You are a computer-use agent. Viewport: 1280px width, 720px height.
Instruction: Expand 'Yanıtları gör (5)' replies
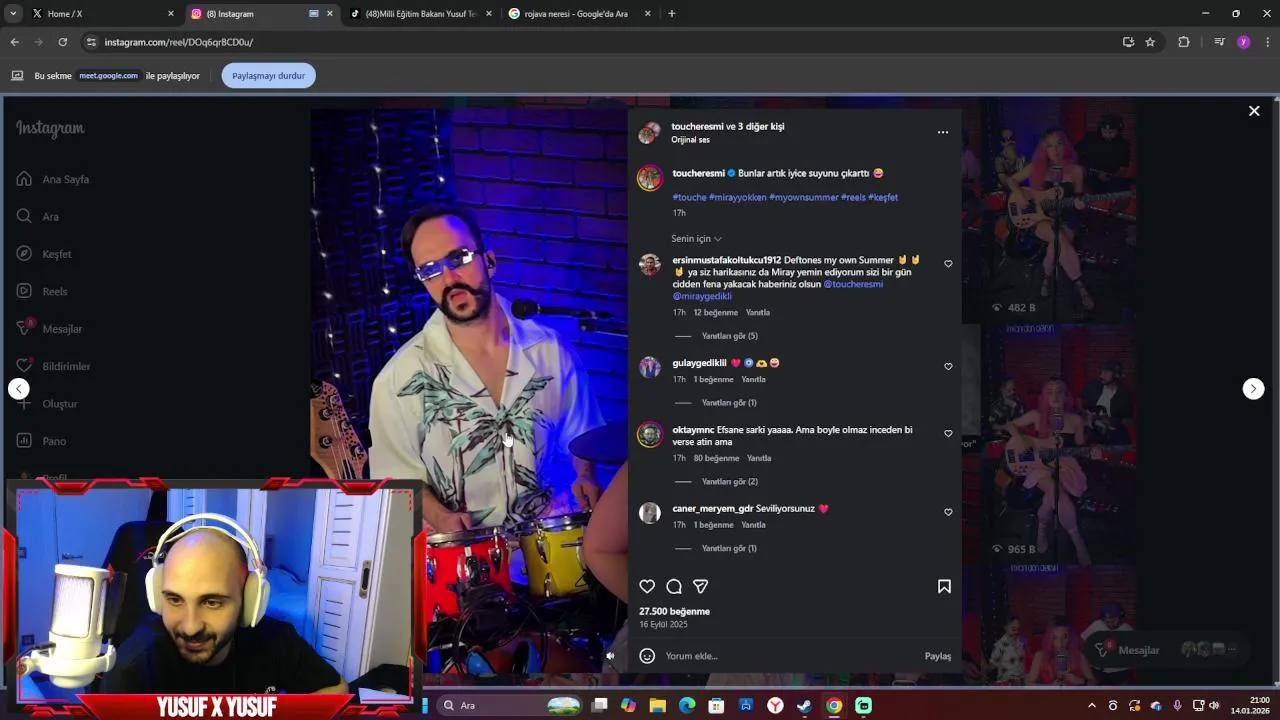(x=729, y=336)
